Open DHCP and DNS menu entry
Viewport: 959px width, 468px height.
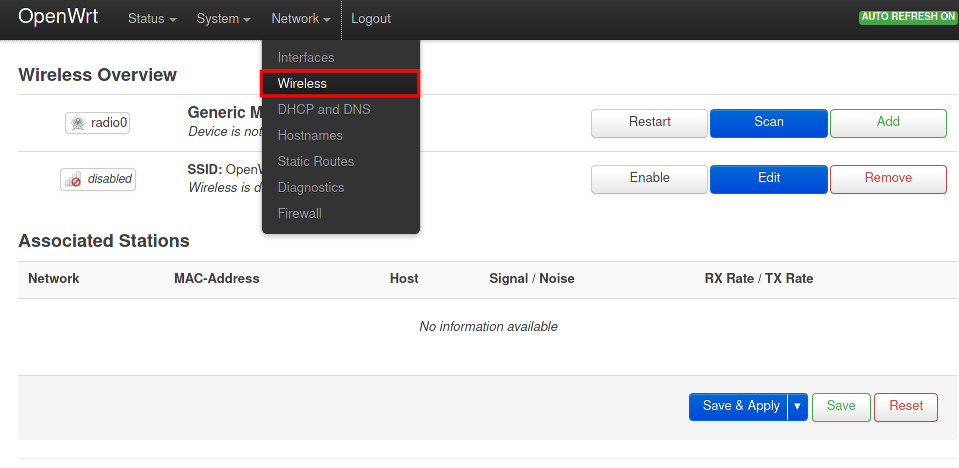pyautogui.click(x=324, y=109)
